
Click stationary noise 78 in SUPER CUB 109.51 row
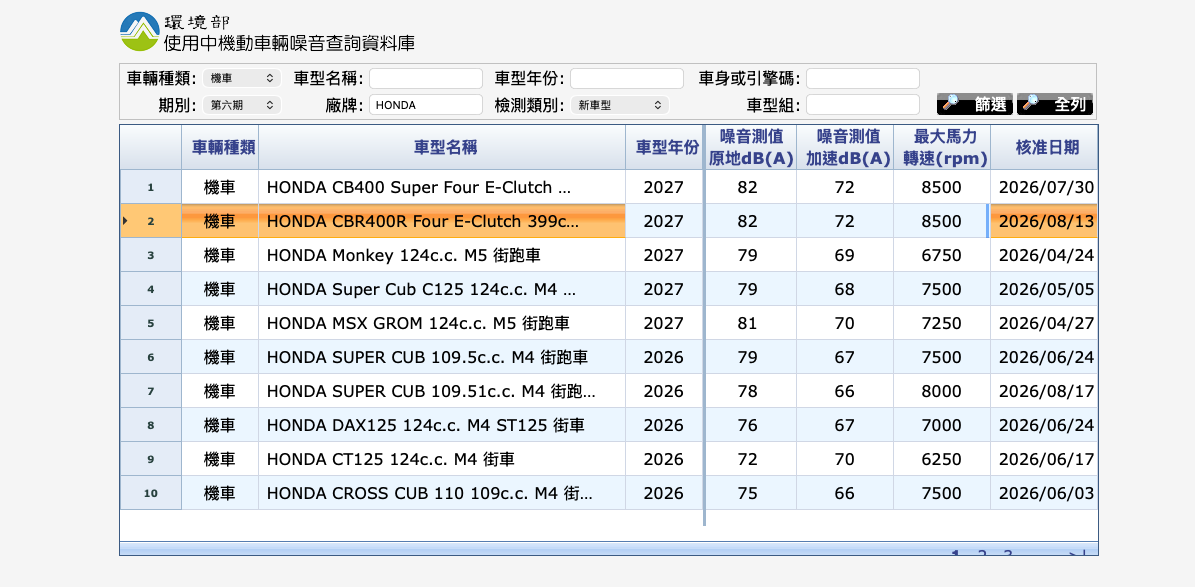point(748,392)
